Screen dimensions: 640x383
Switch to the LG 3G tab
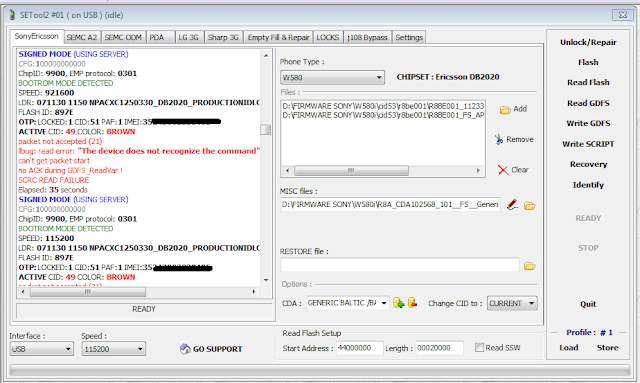pos(189,37)
